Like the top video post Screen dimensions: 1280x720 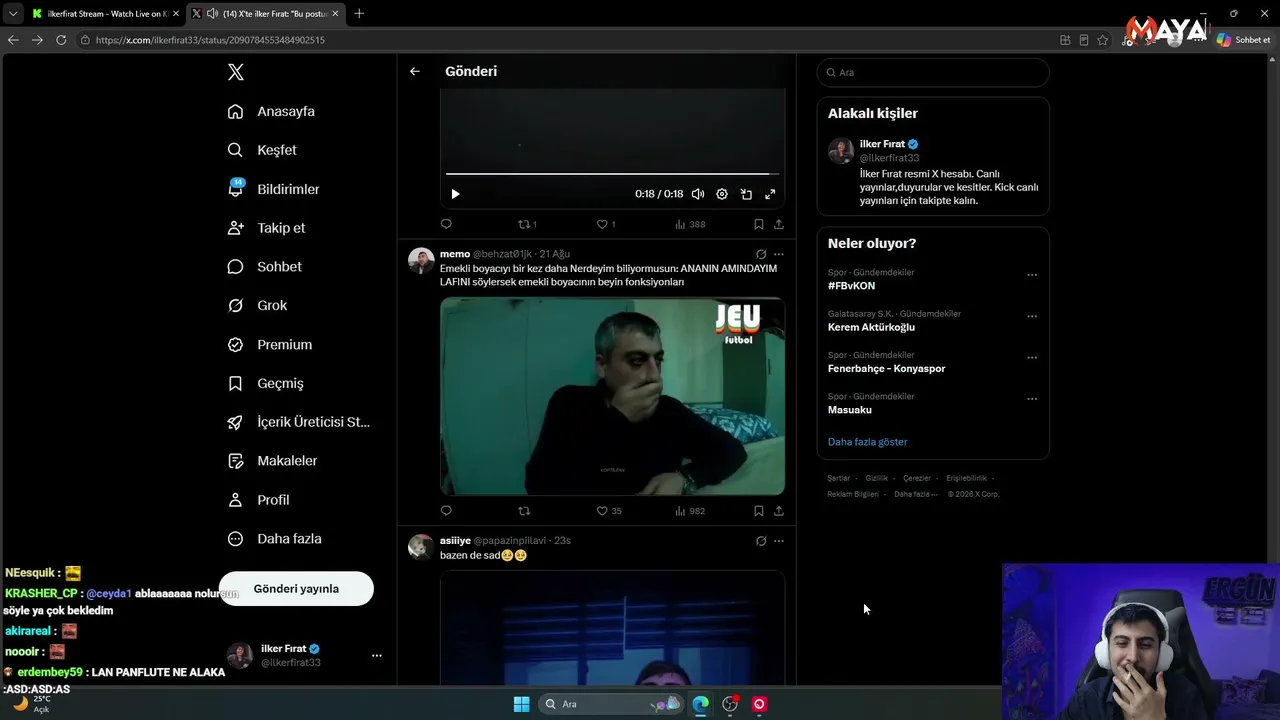[606, 224]
